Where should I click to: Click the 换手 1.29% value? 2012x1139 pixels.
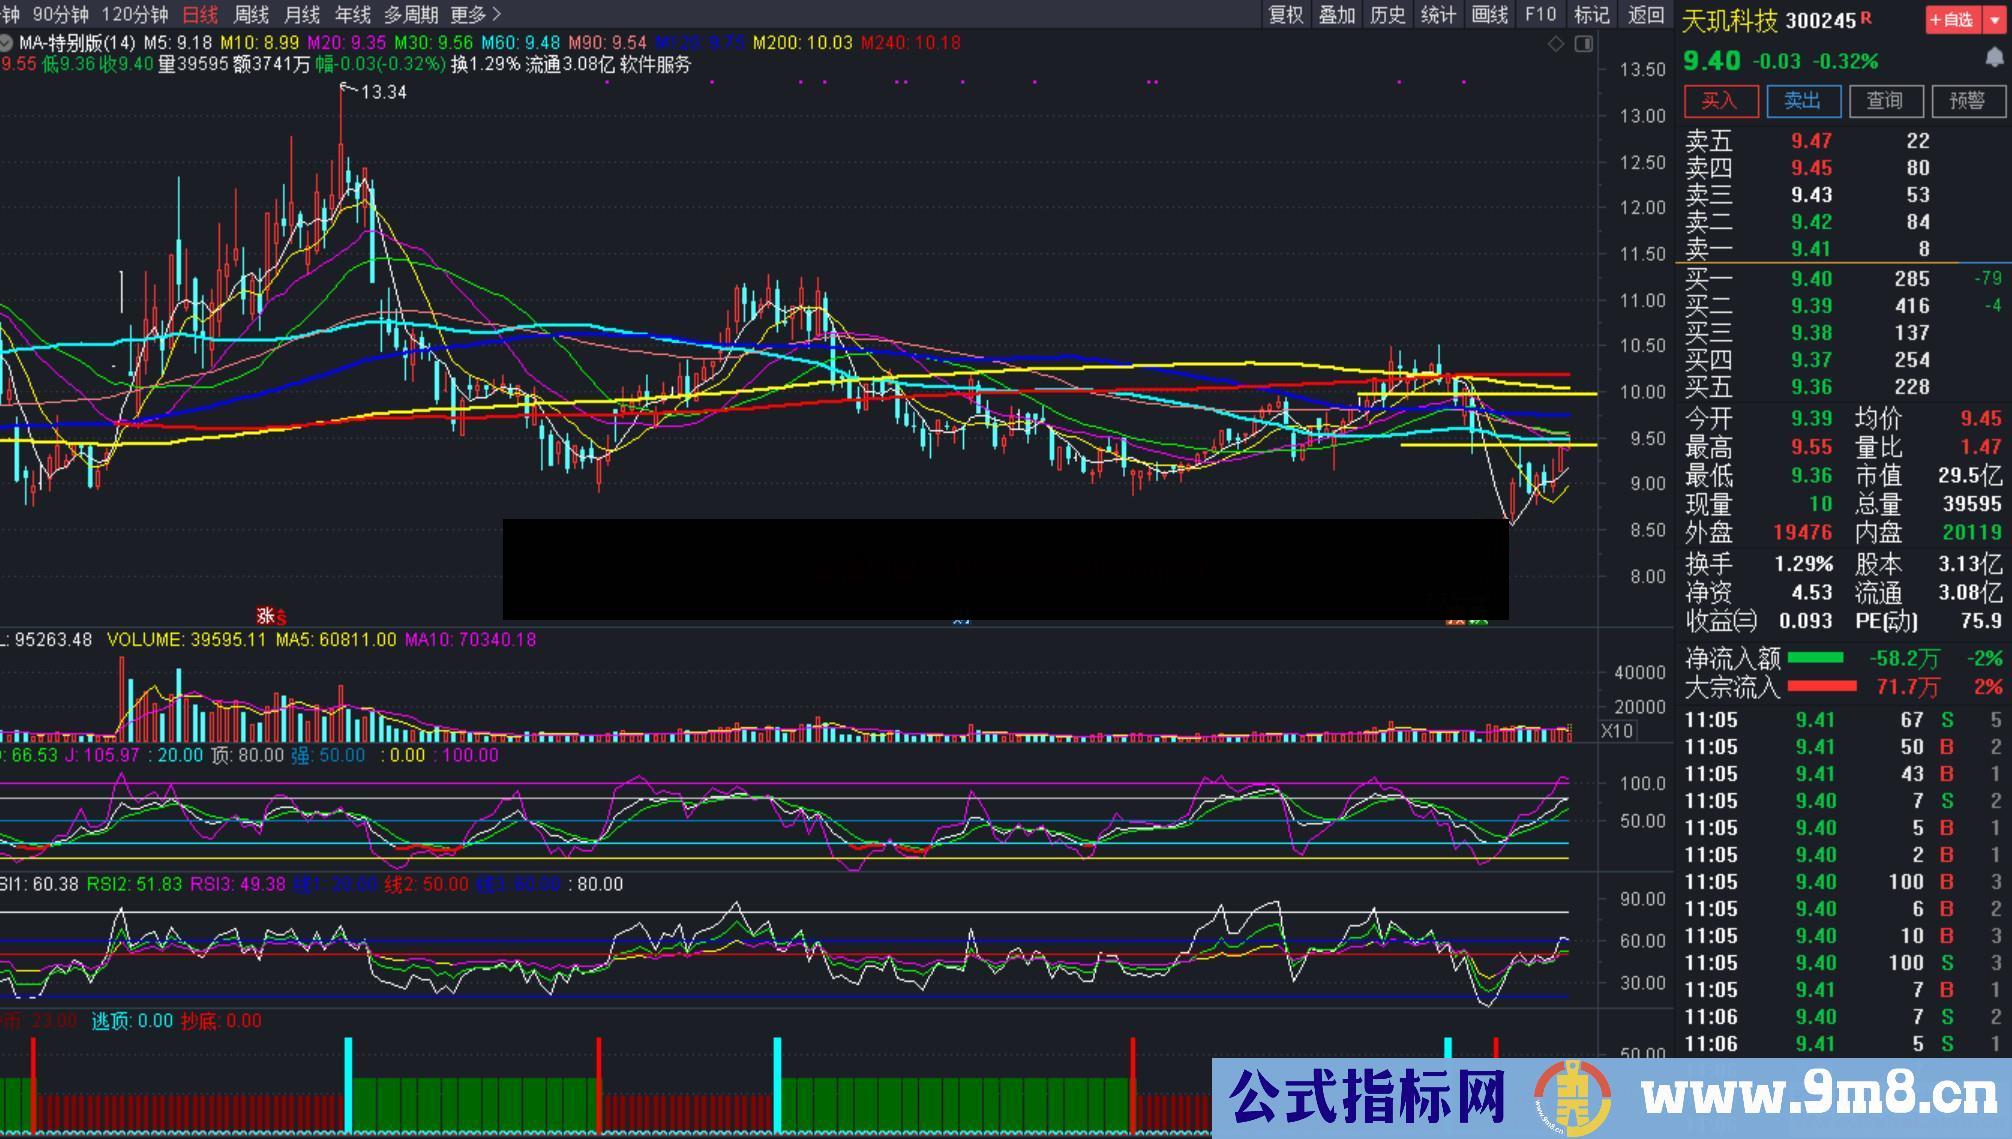(x=1803, y=564)
